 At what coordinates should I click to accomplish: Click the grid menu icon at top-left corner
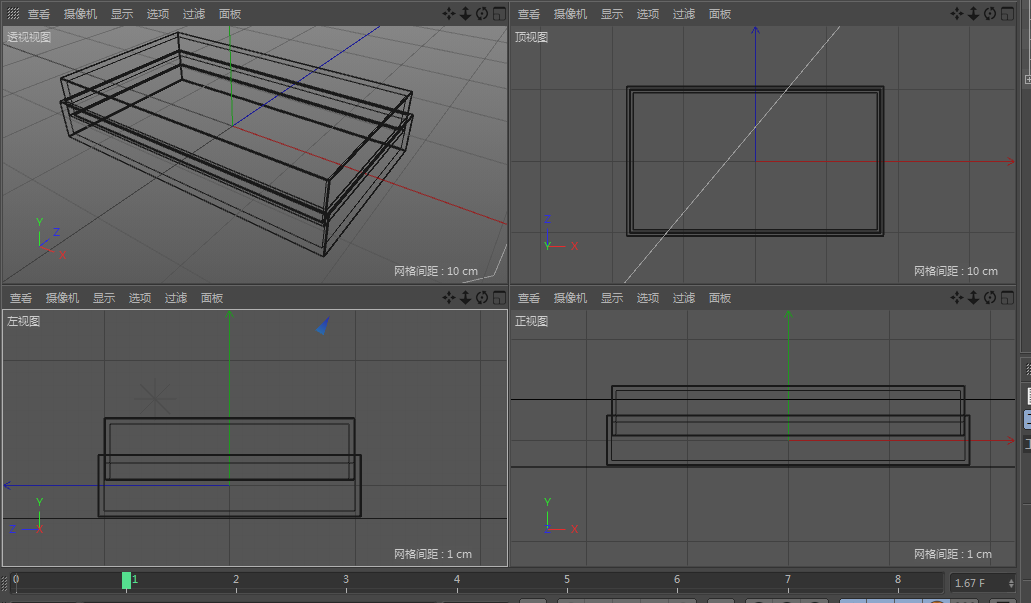[x=11, y=14]
